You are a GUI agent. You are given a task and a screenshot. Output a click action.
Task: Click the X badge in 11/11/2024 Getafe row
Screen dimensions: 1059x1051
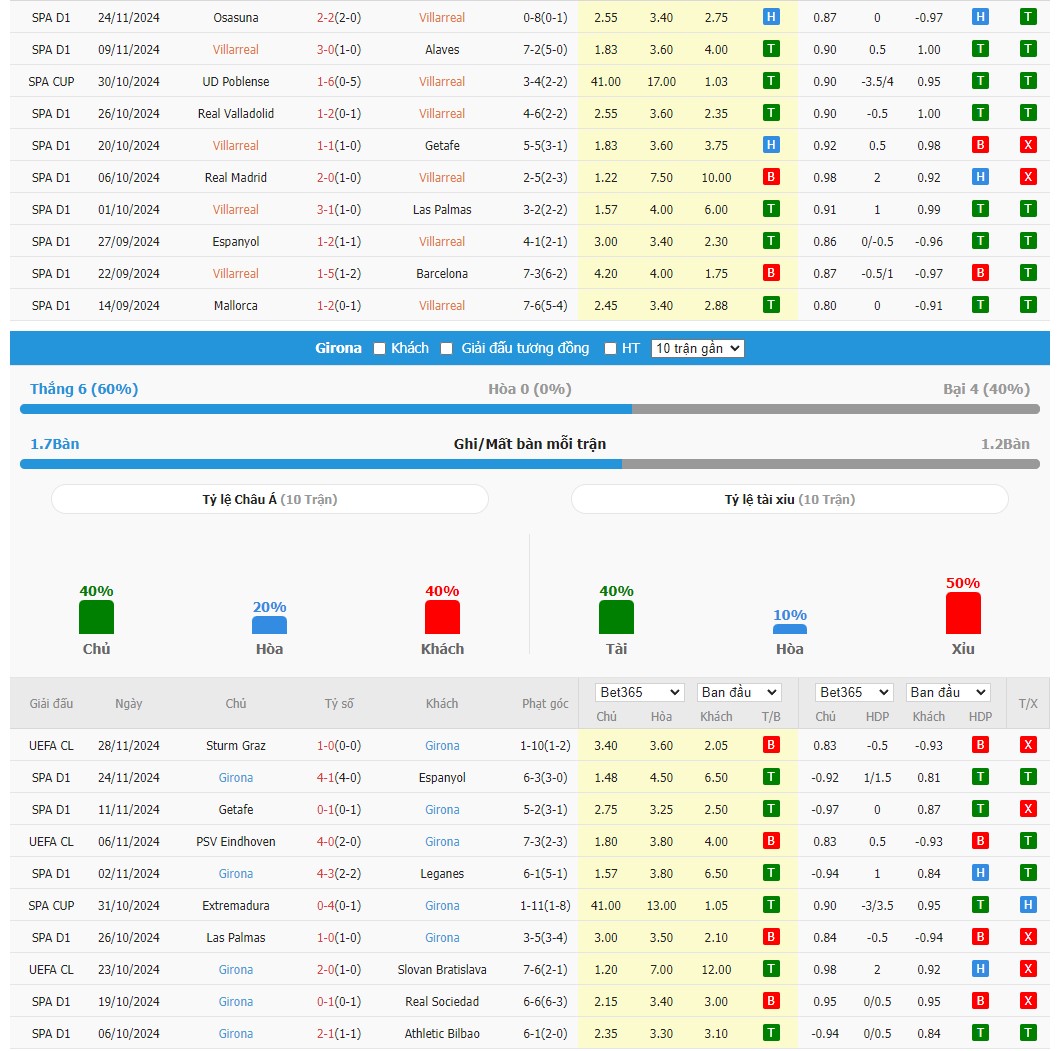pos(1028,809)
